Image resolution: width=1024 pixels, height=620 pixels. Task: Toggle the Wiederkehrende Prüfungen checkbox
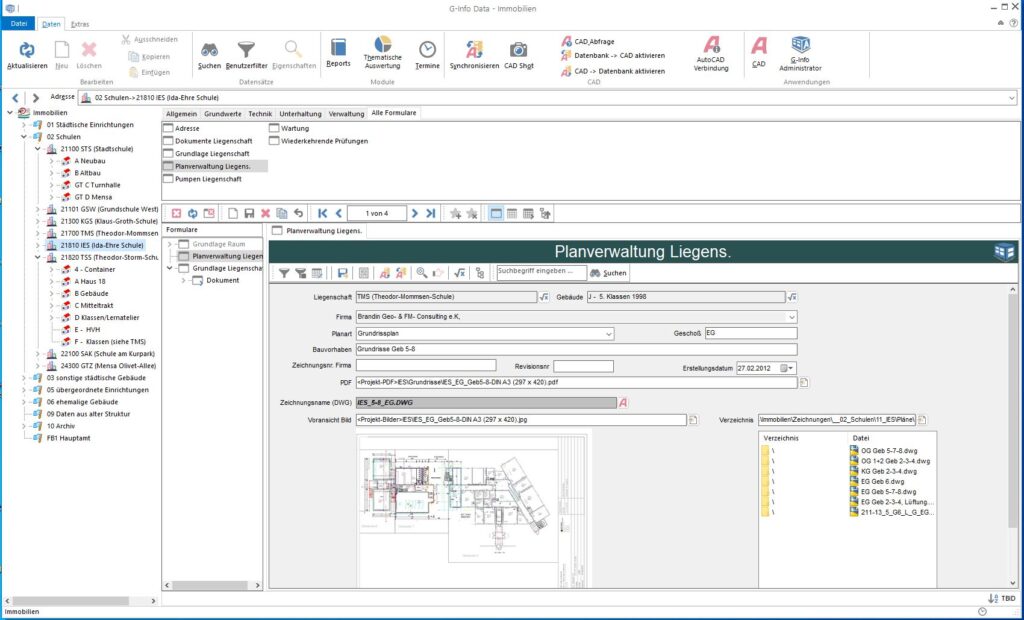click(274, 141)
